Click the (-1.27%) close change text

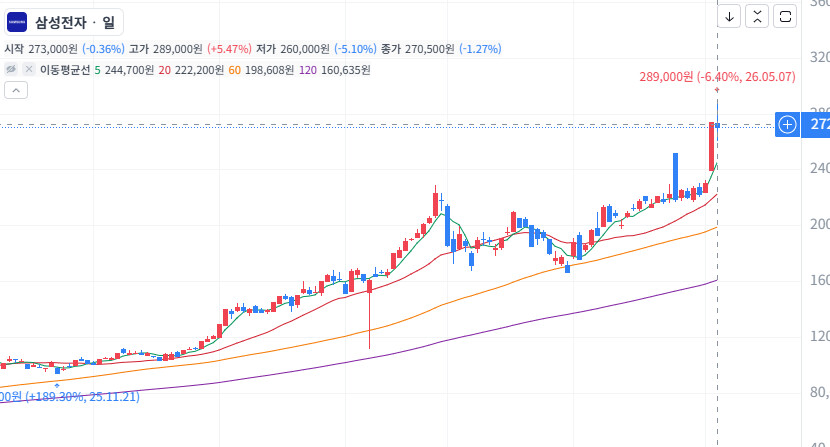coord(480,49)
